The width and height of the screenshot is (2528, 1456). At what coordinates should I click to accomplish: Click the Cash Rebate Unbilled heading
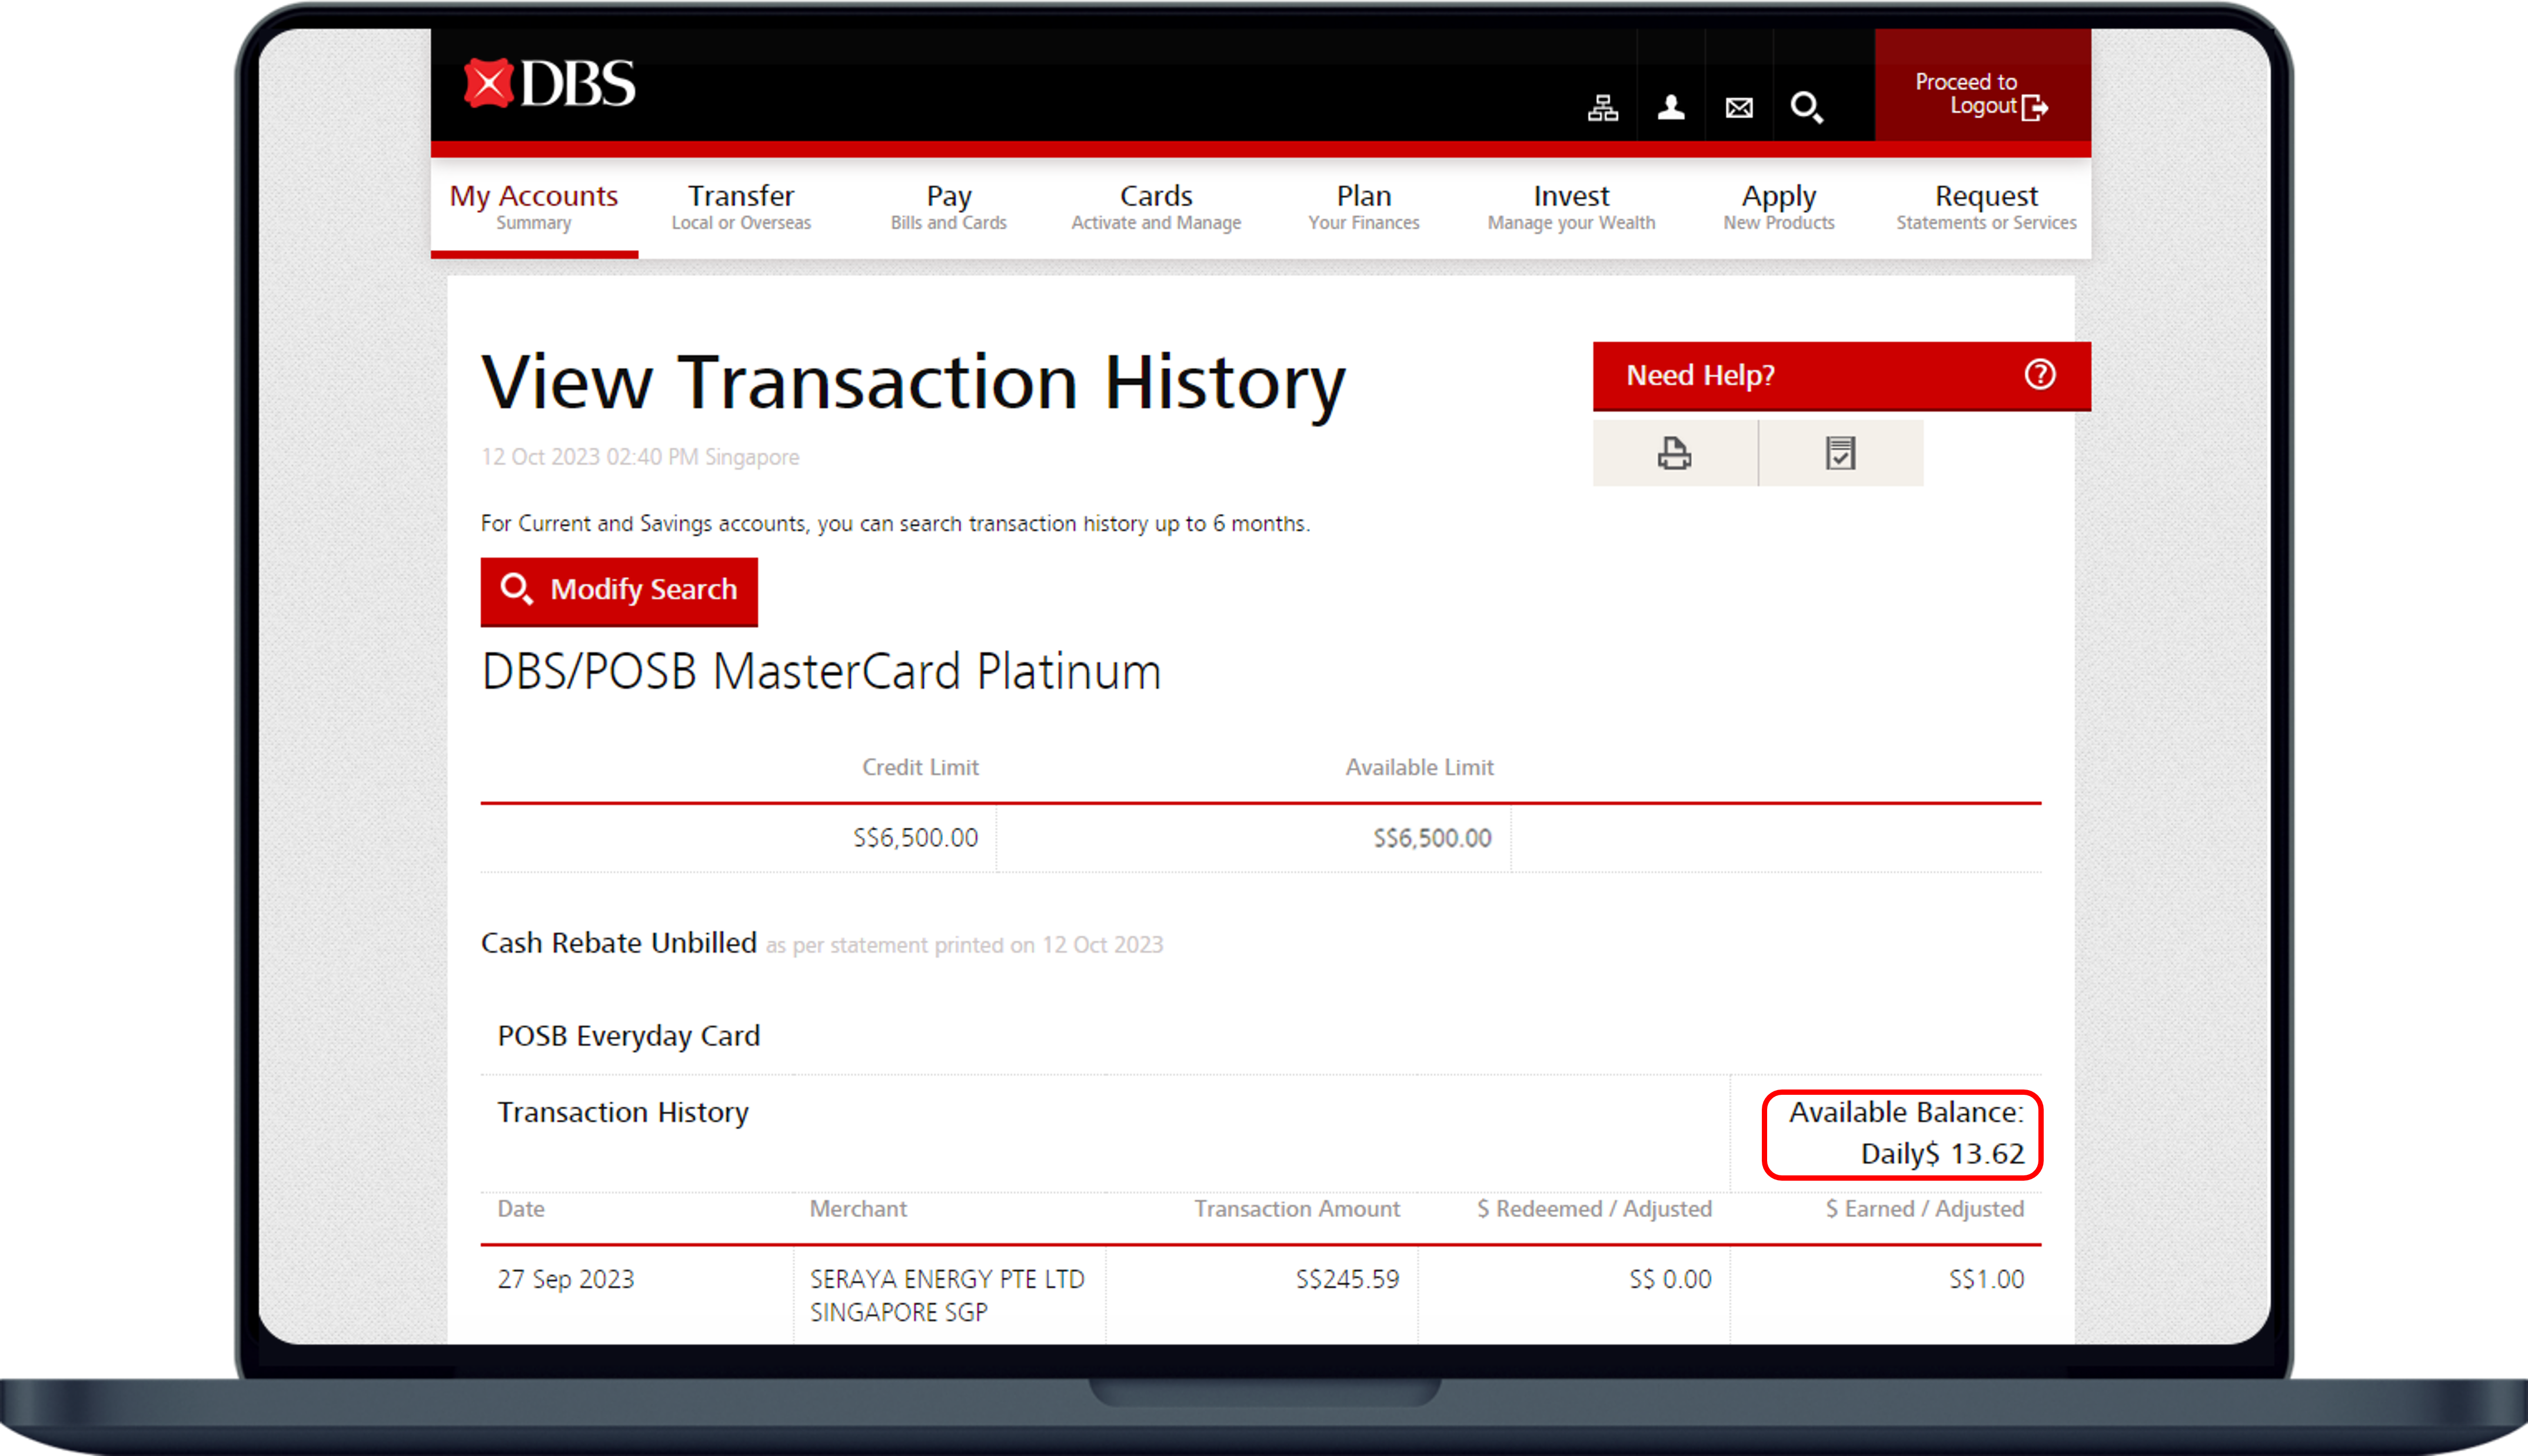[x=618, y=943]
